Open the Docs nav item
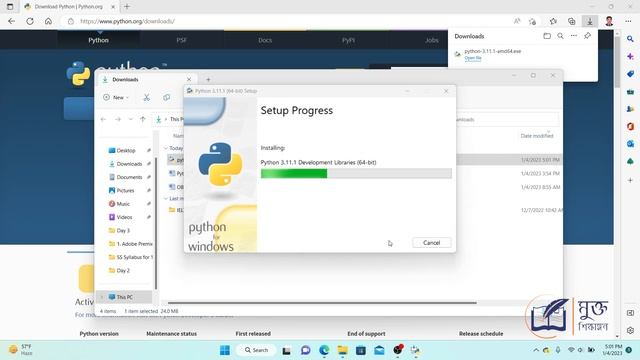640x360 pixels. pyautogui.click(x=265, y=40)
